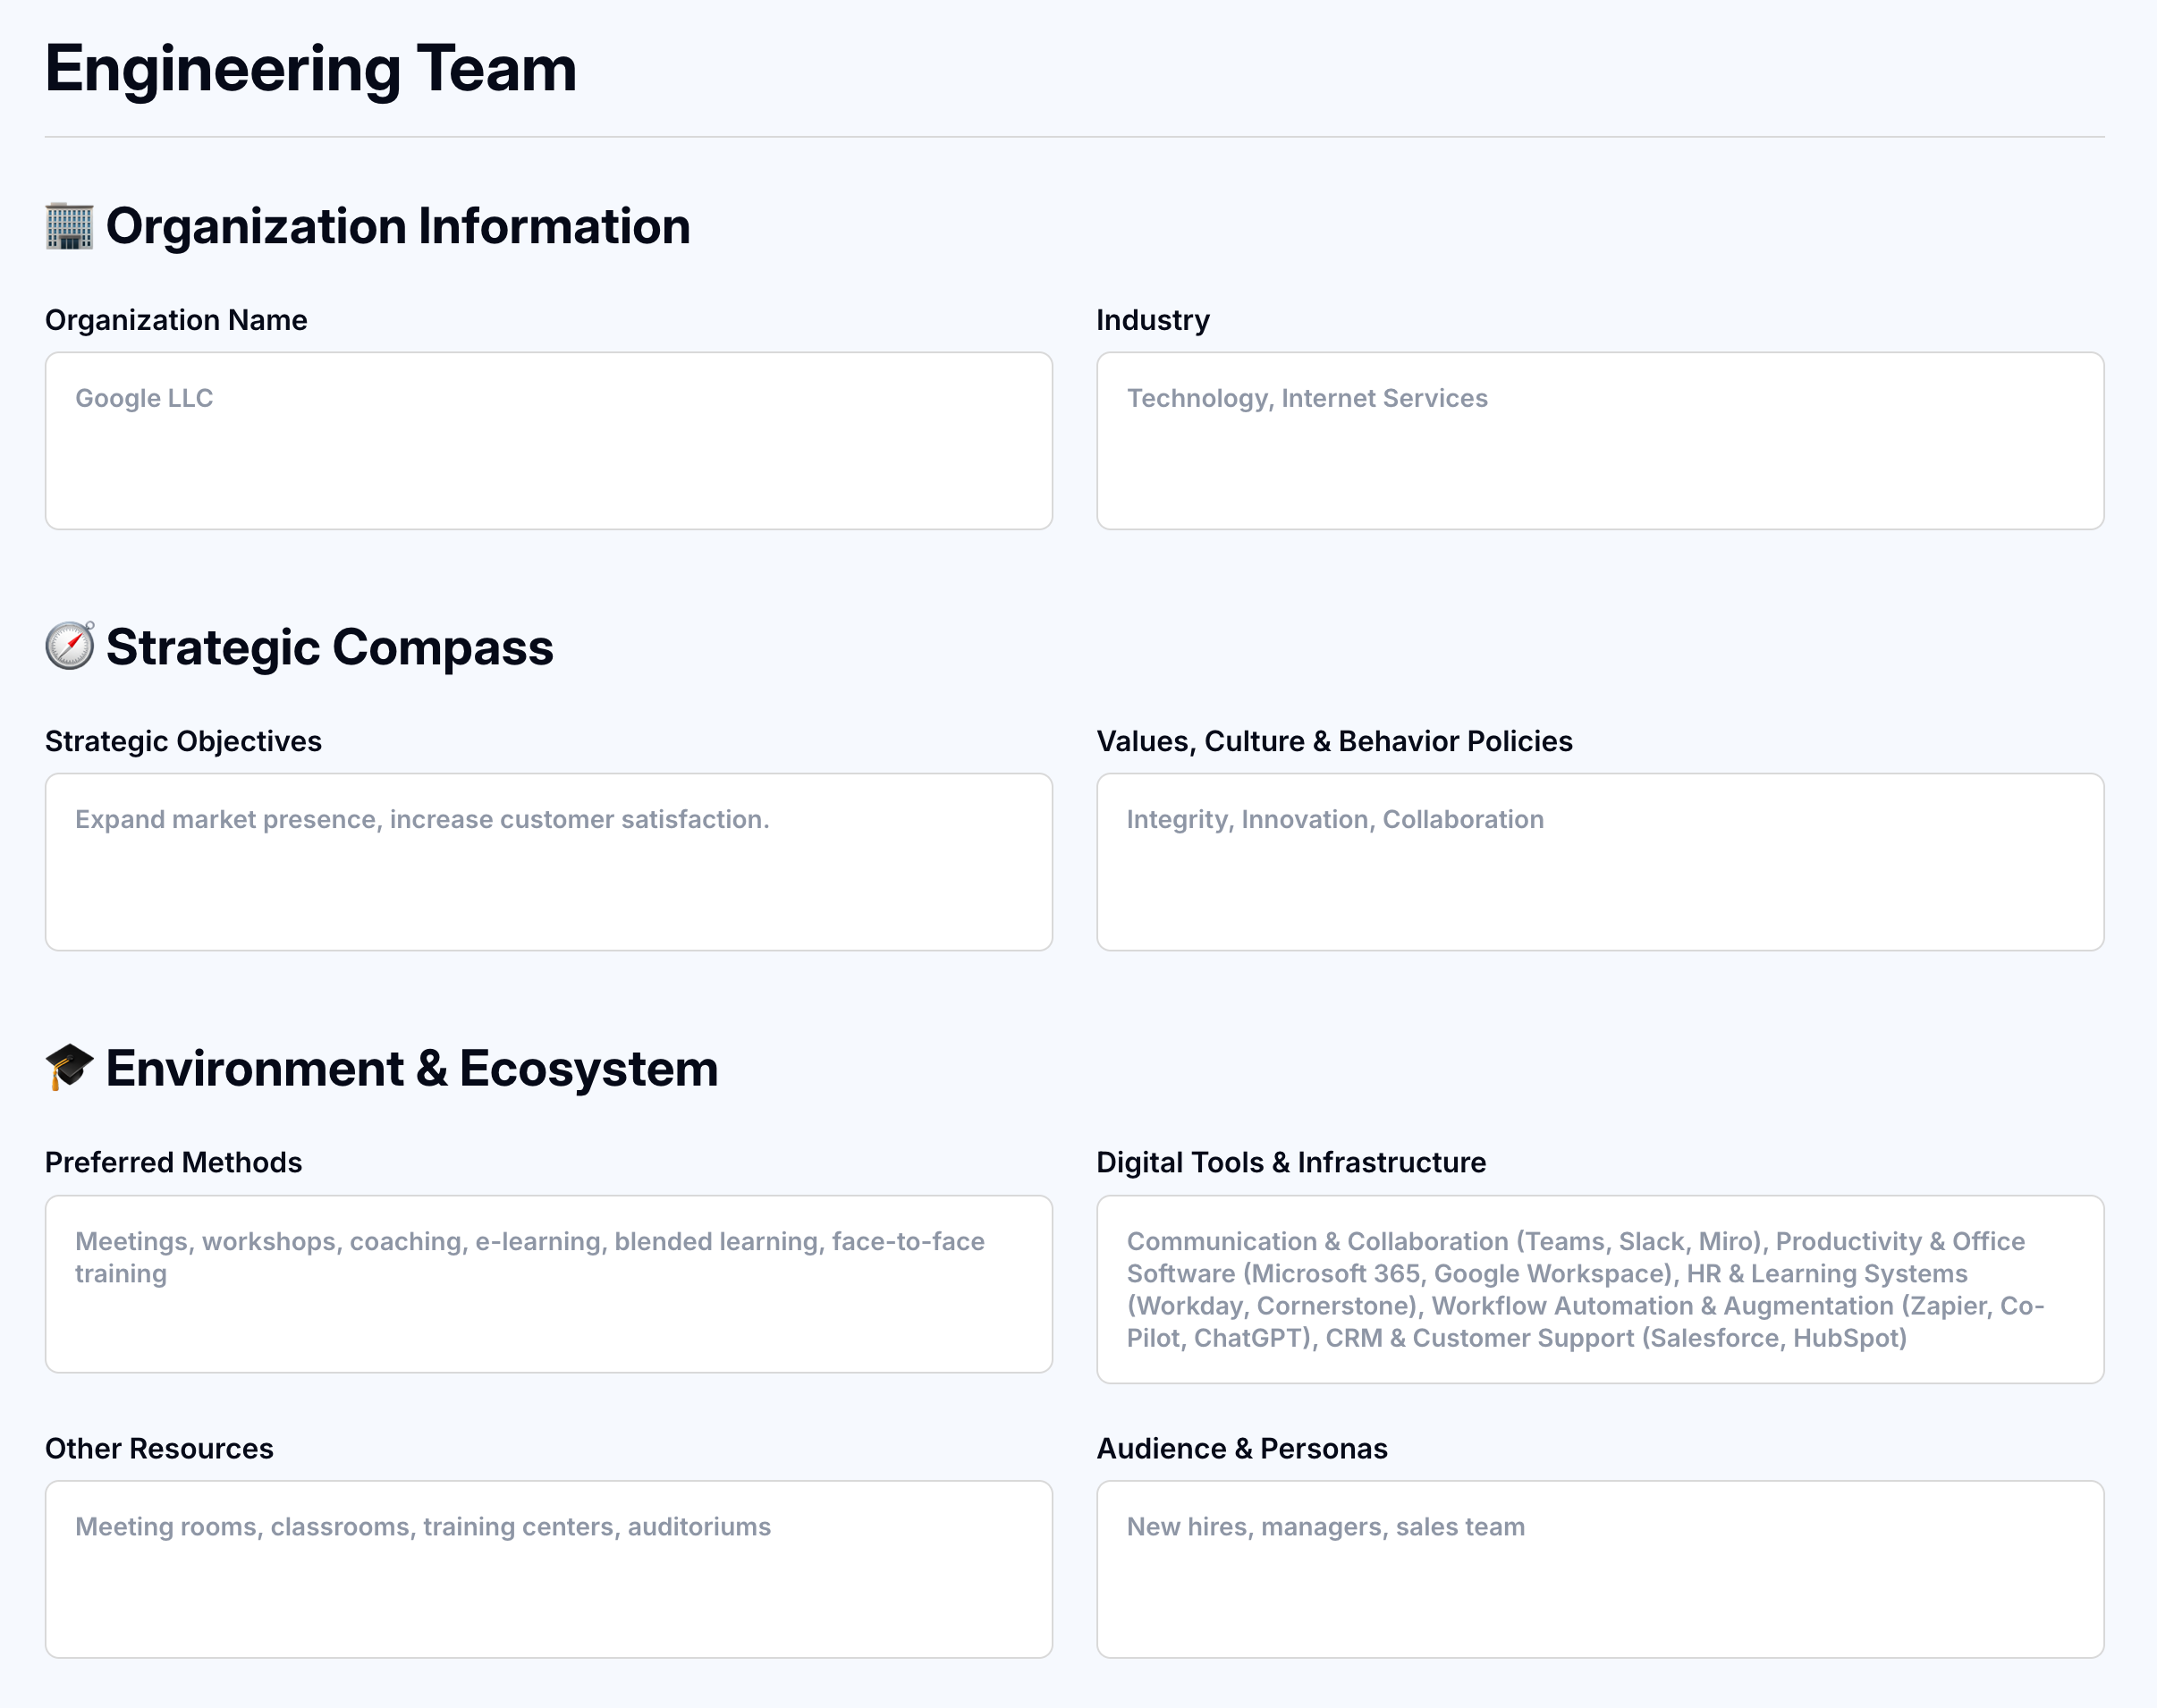Focus Digital Tools & Infrastructure text area
Image resolution: width=2157 pixels, height=1708 pixels.
click(x=1599, y=1289)
